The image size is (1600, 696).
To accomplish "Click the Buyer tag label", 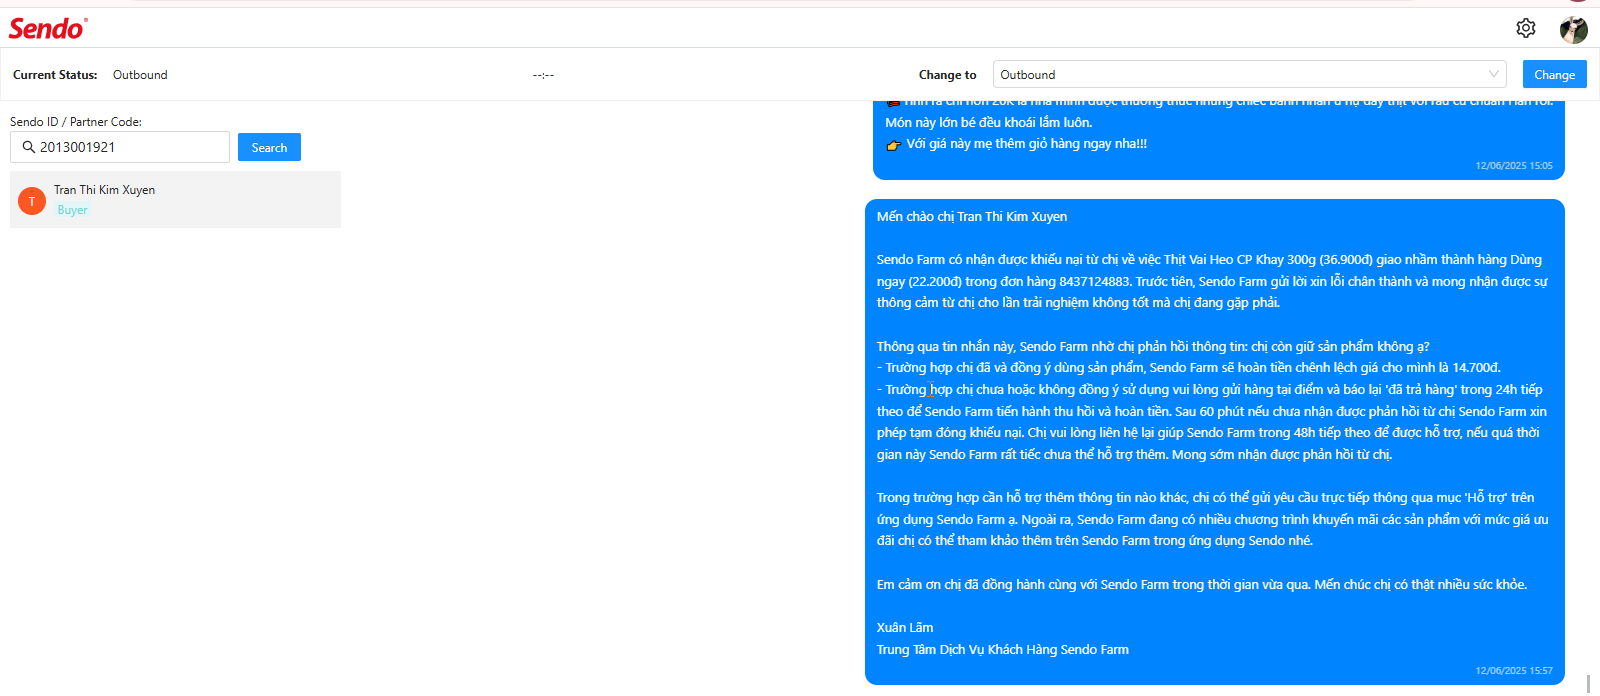I will click(x=72, y=210).
